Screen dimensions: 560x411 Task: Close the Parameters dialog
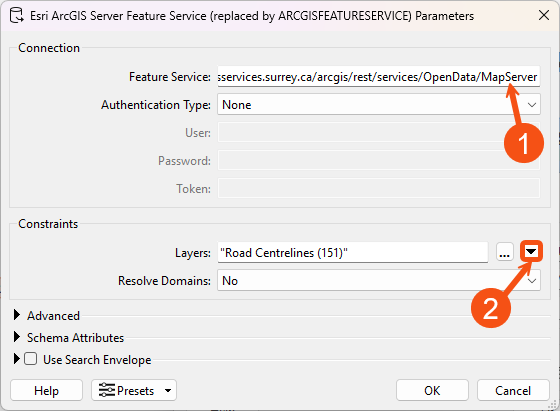pos(544,15)
